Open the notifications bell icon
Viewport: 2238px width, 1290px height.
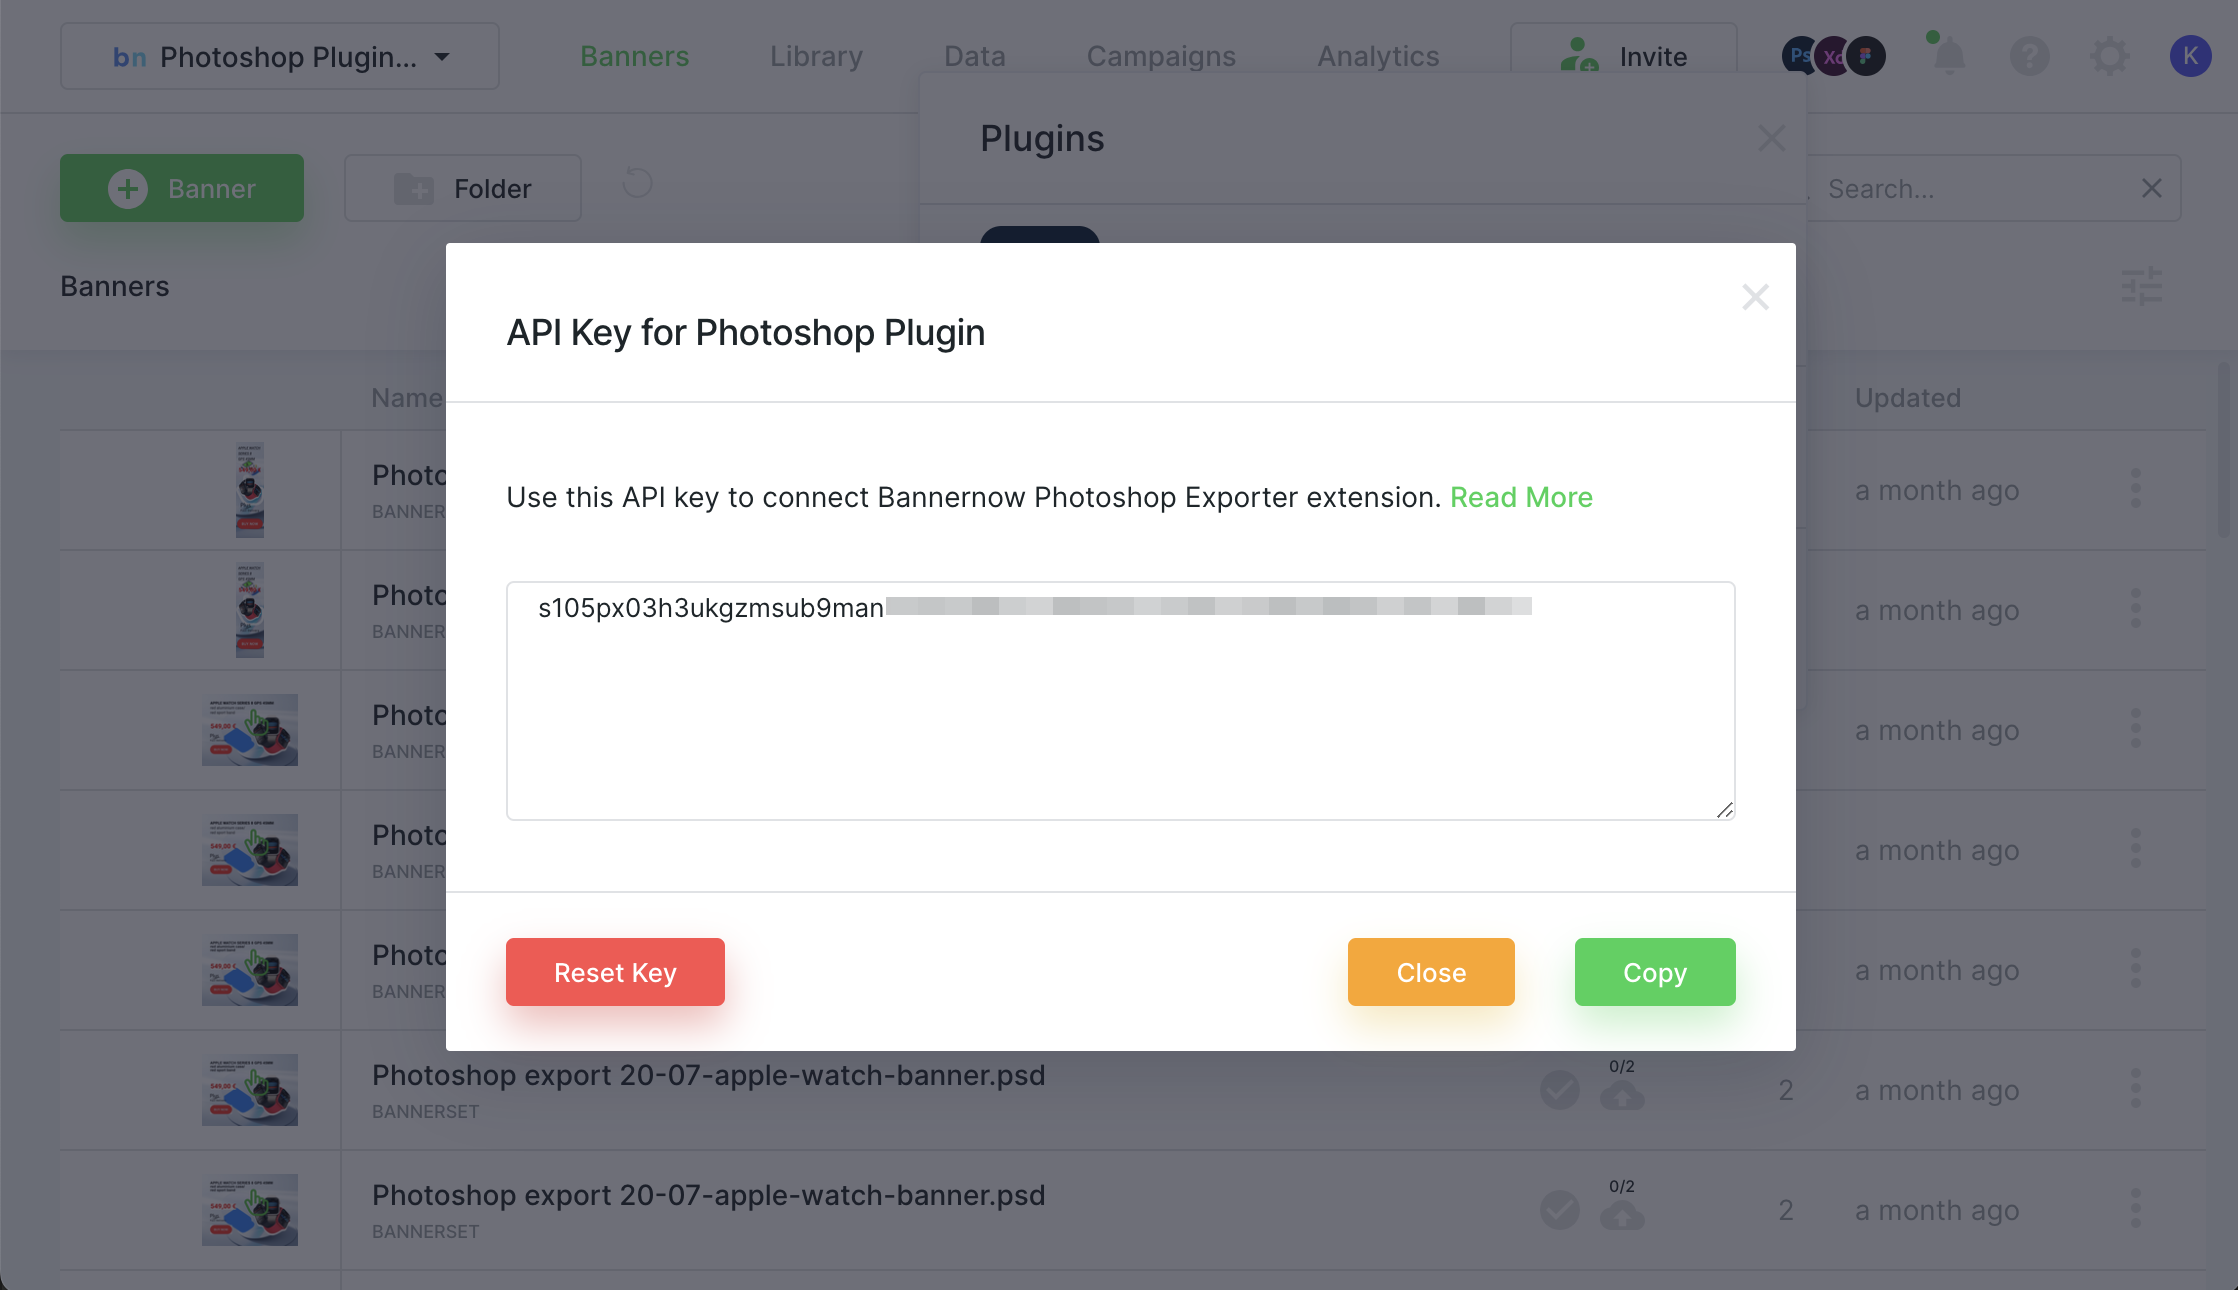click(x=1948, y=56)
